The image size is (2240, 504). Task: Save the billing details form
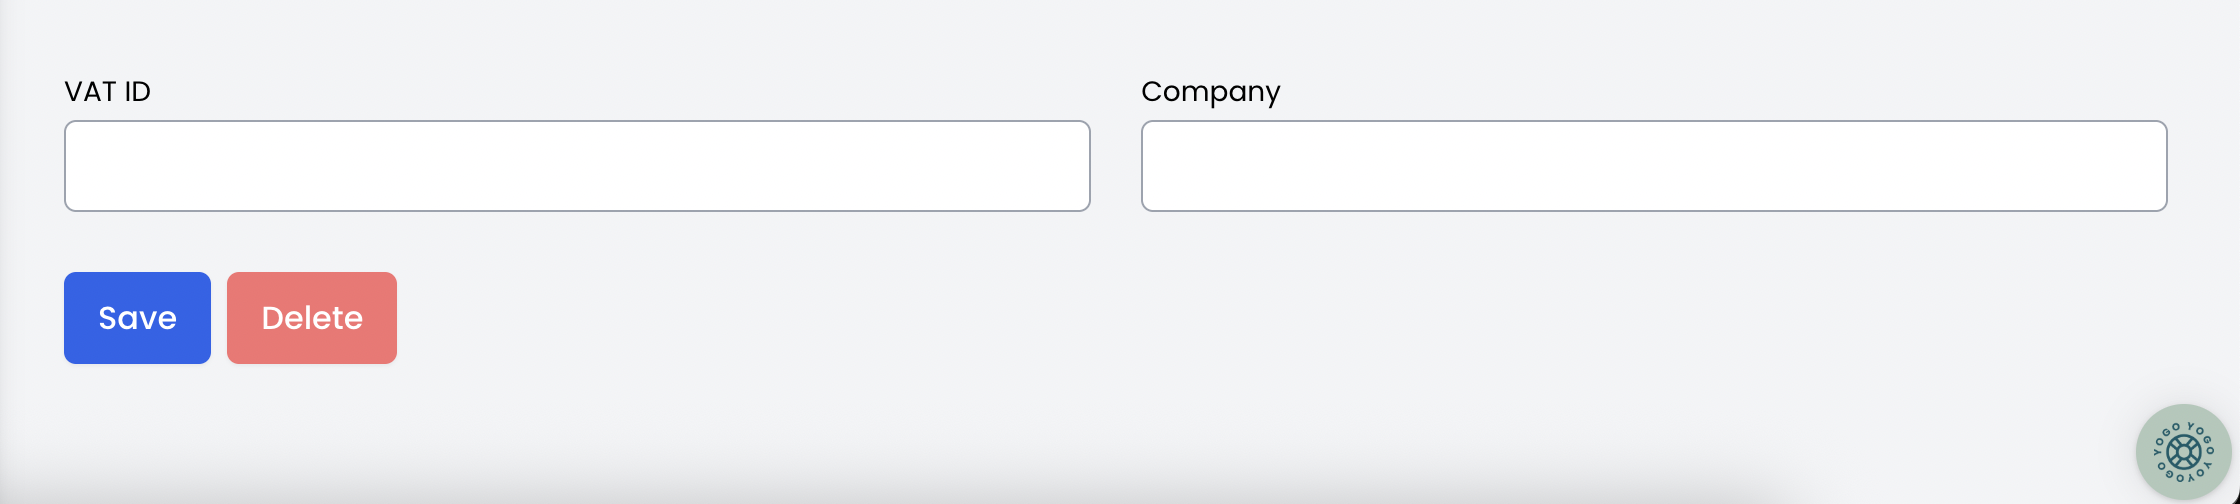137,318
